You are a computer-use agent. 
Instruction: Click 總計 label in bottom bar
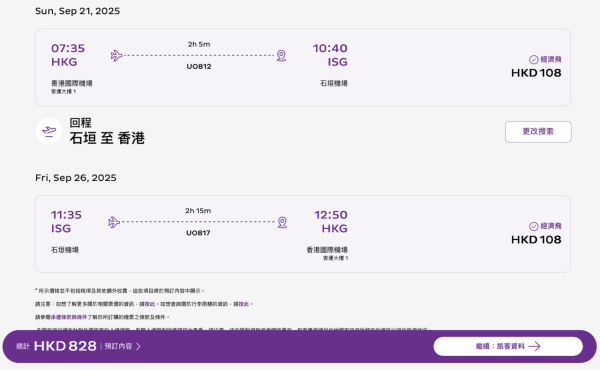click(x=23, y=346)
